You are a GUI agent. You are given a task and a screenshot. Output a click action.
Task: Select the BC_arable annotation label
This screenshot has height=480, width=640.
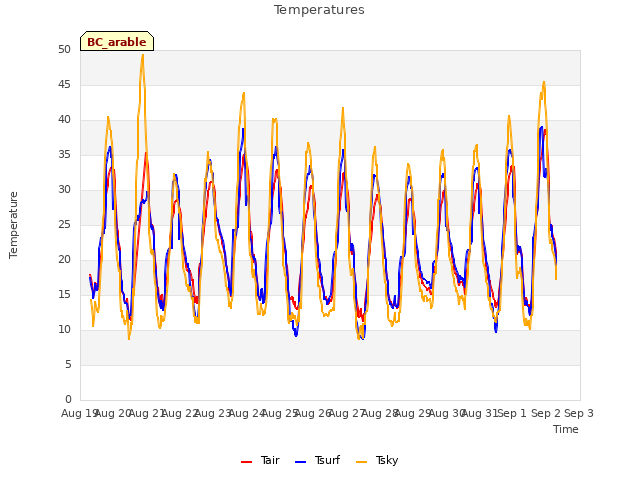tap(117, 42)
